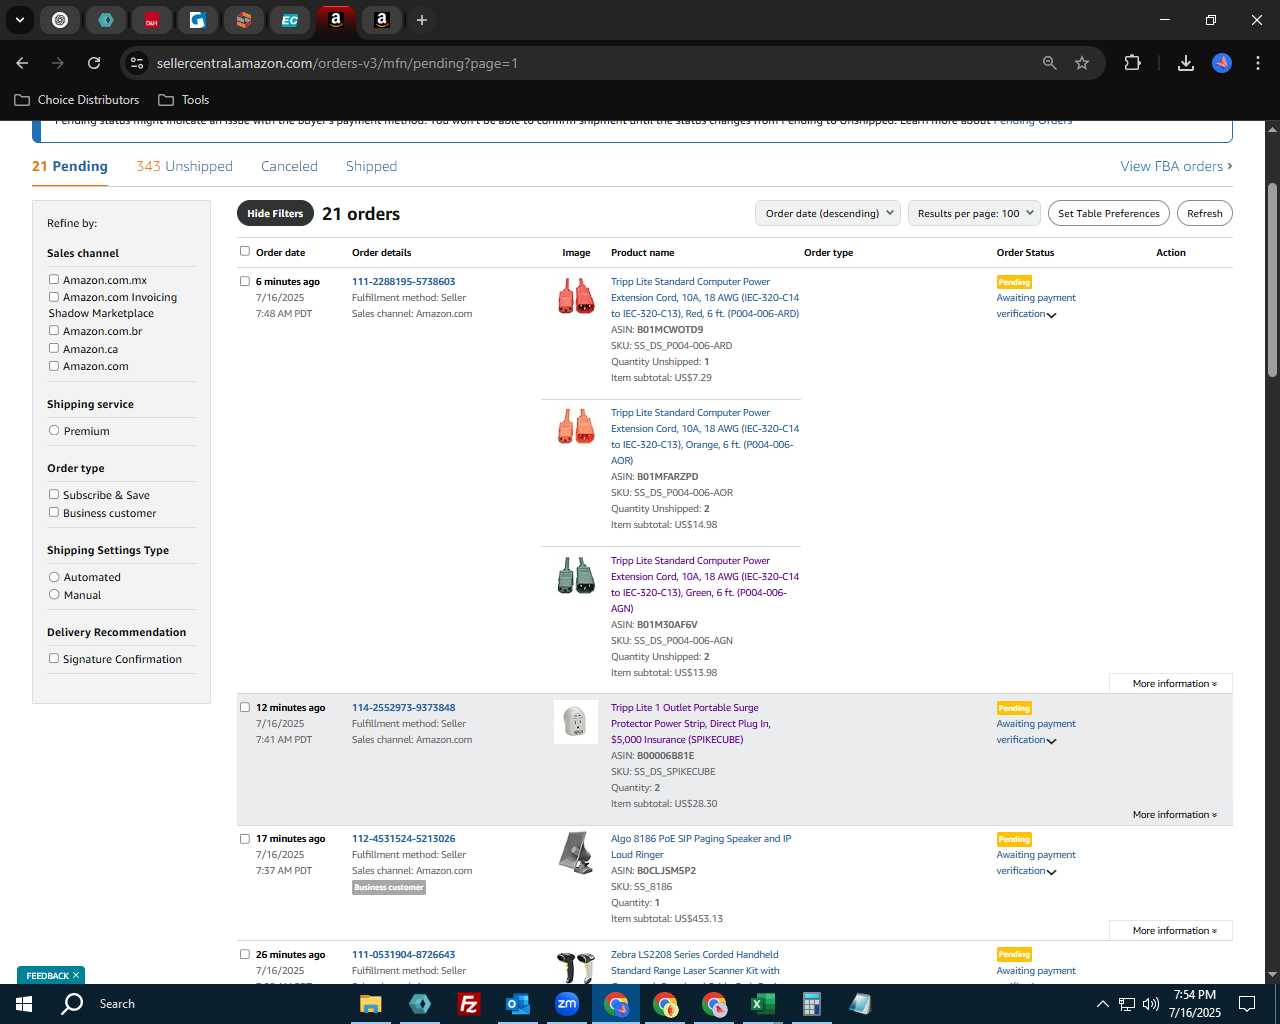Open the tab search dropdown arrow
Image resolution: width=1280 pixels, height=1024 pixels.
20,20
